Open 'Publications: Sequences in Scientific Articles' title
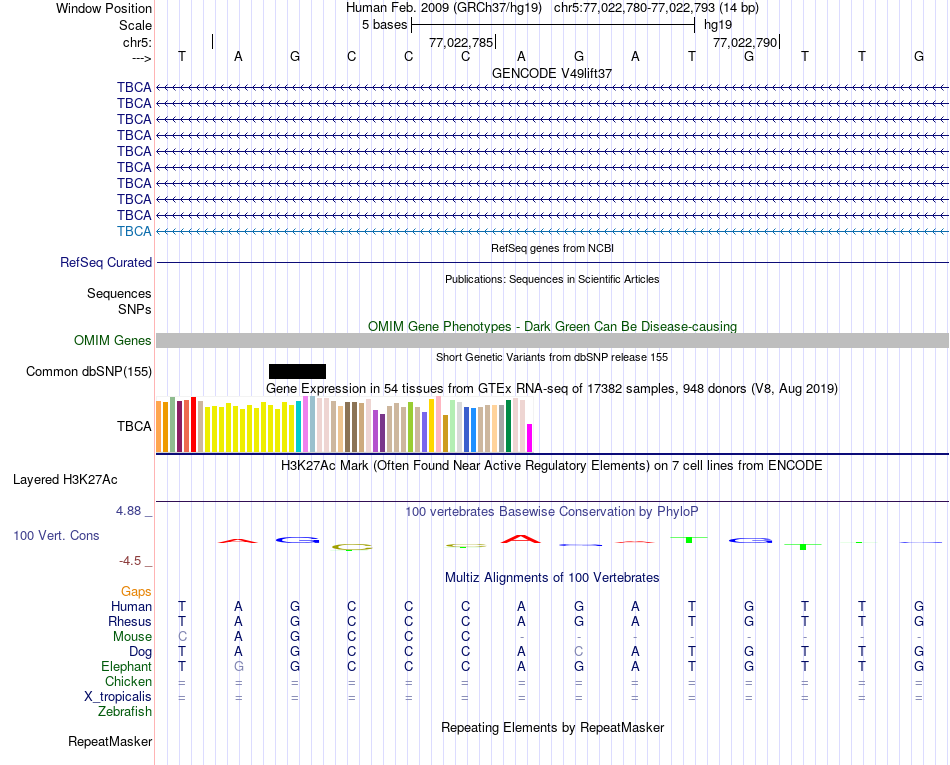The width and height of the screenshot is (950, 765). coord(552,279)
